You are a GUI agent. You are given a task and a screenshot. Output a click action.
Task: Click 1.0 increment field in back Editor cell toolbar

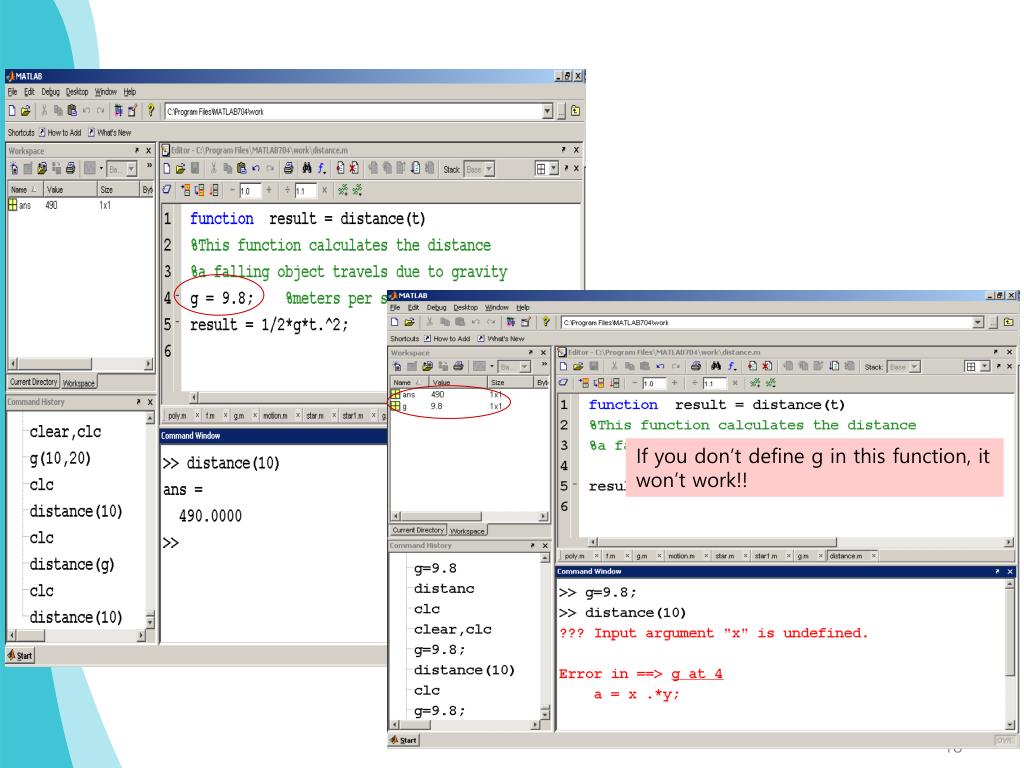[249, 191]
